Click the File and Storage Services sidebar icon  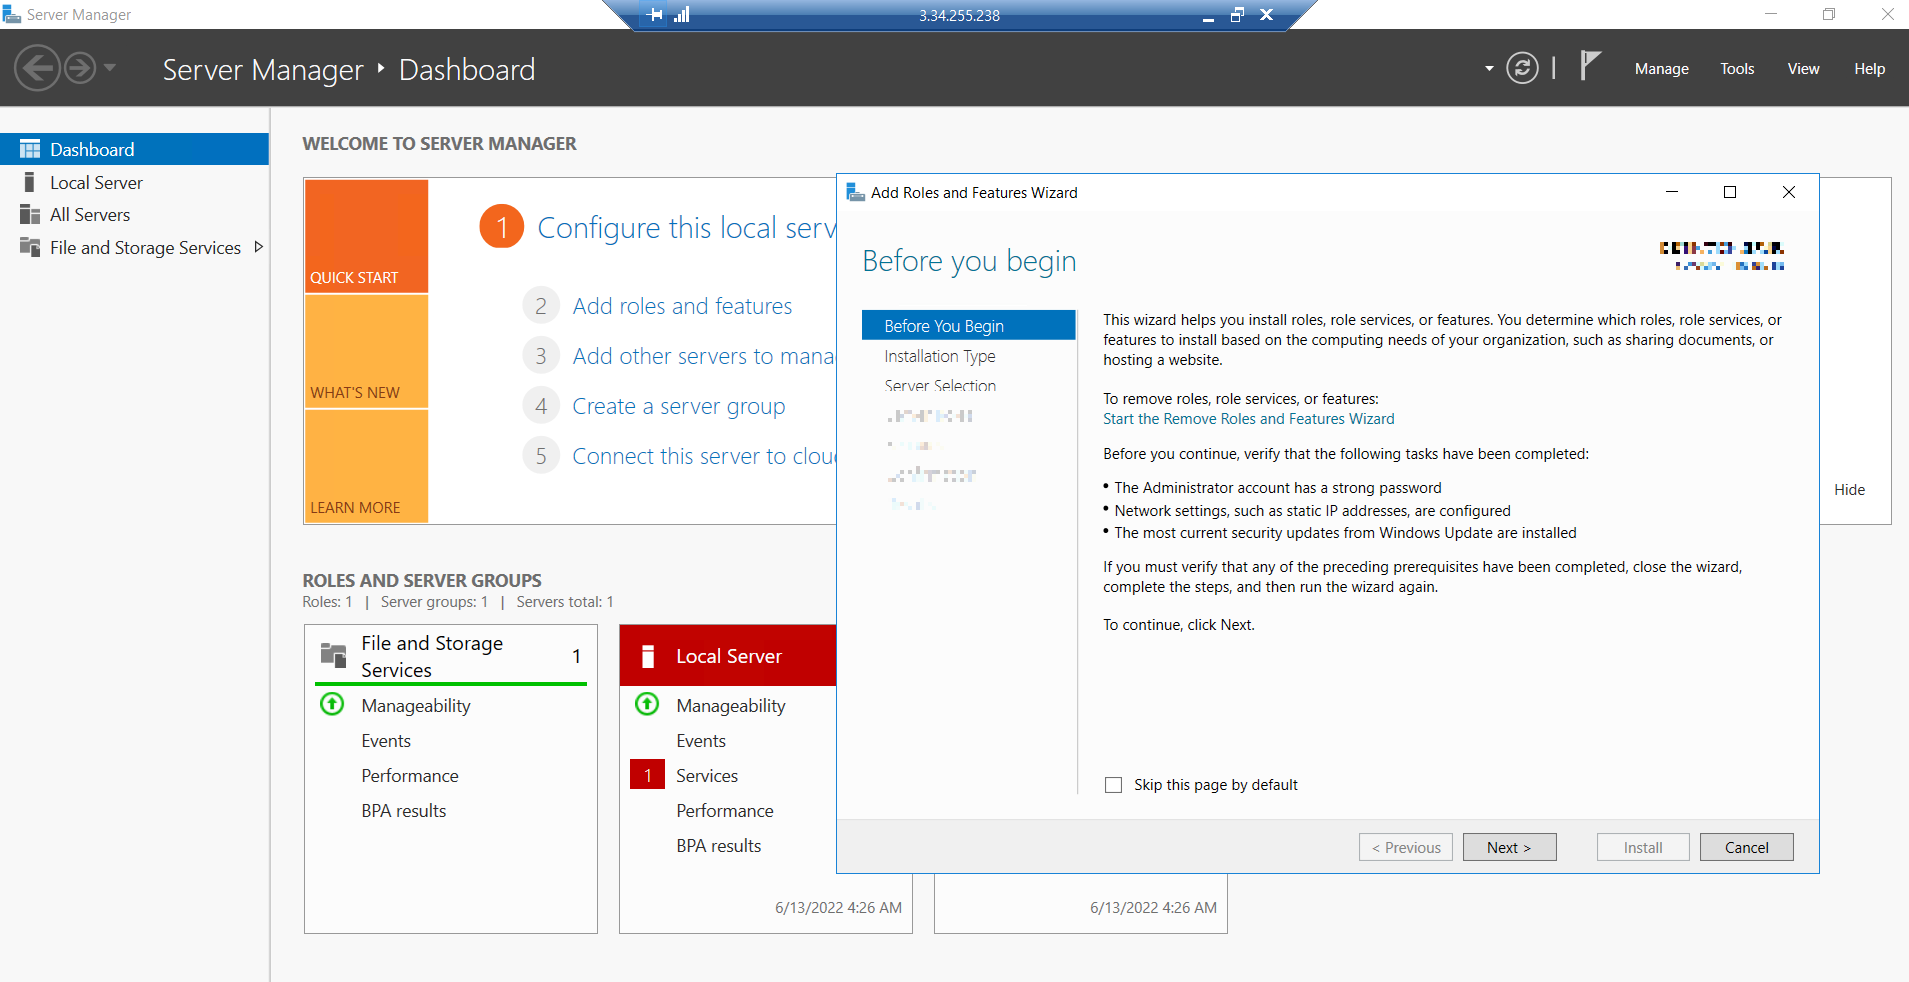tap(30, 247)
